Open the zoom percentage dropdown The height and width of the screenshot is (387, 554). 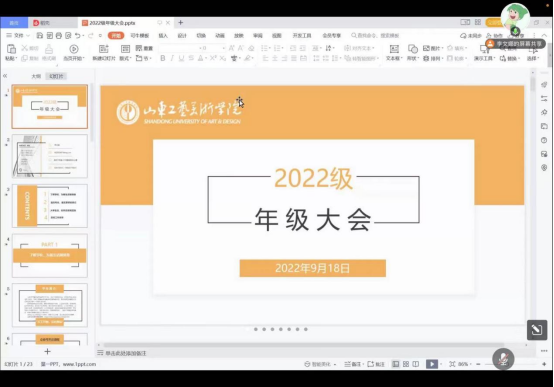click(465, 364)
